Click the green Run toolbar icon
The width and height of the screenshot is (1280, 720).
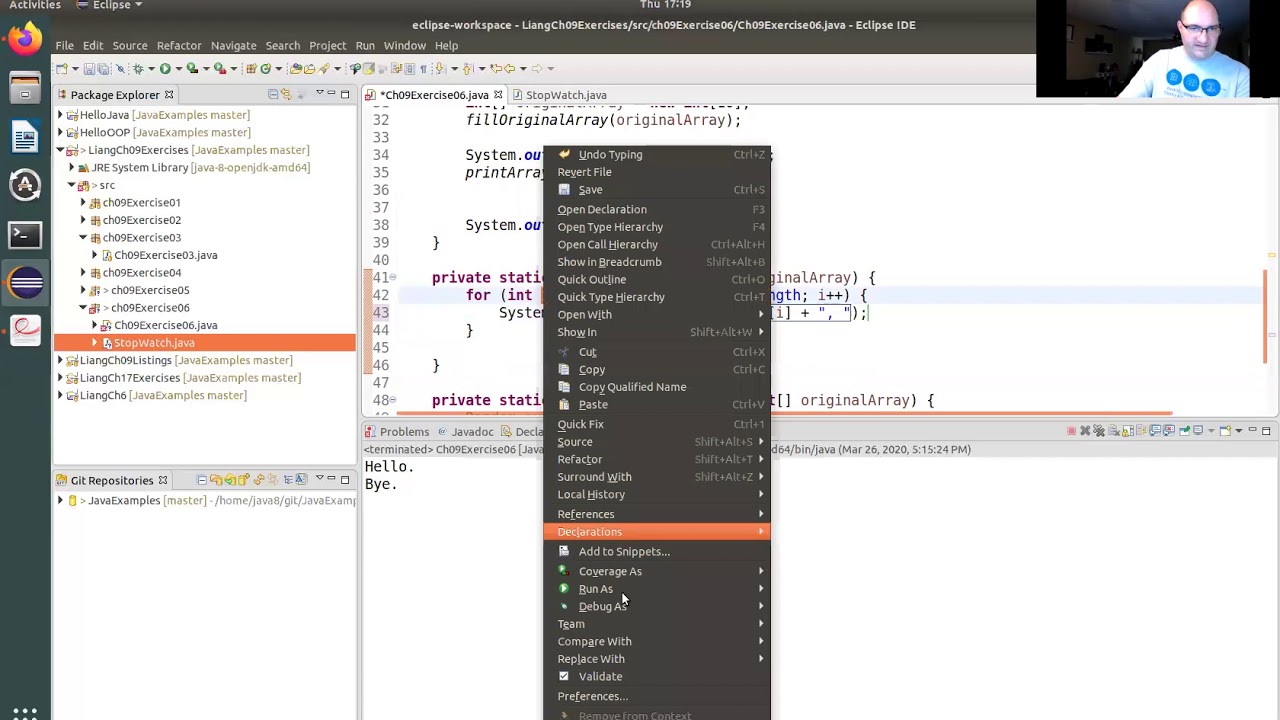165,68
